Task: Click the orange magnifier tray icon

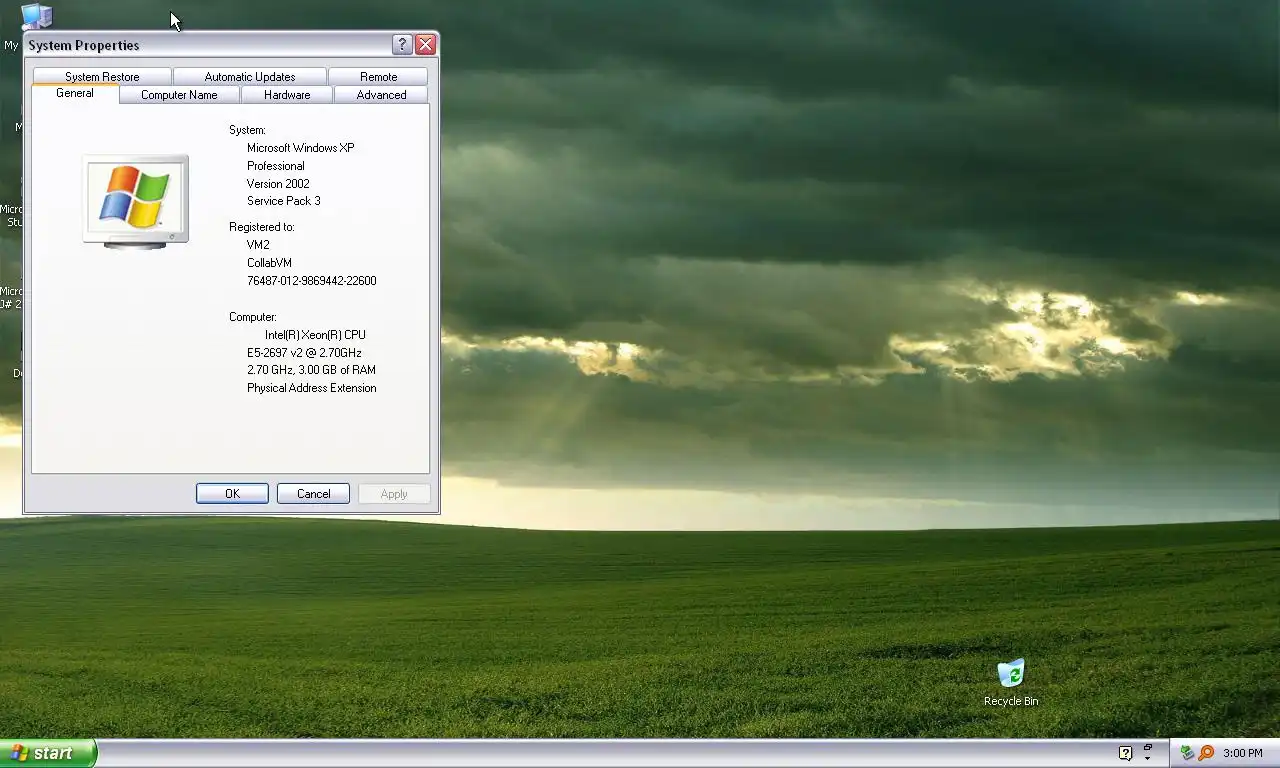Action: click(1206, 753)
